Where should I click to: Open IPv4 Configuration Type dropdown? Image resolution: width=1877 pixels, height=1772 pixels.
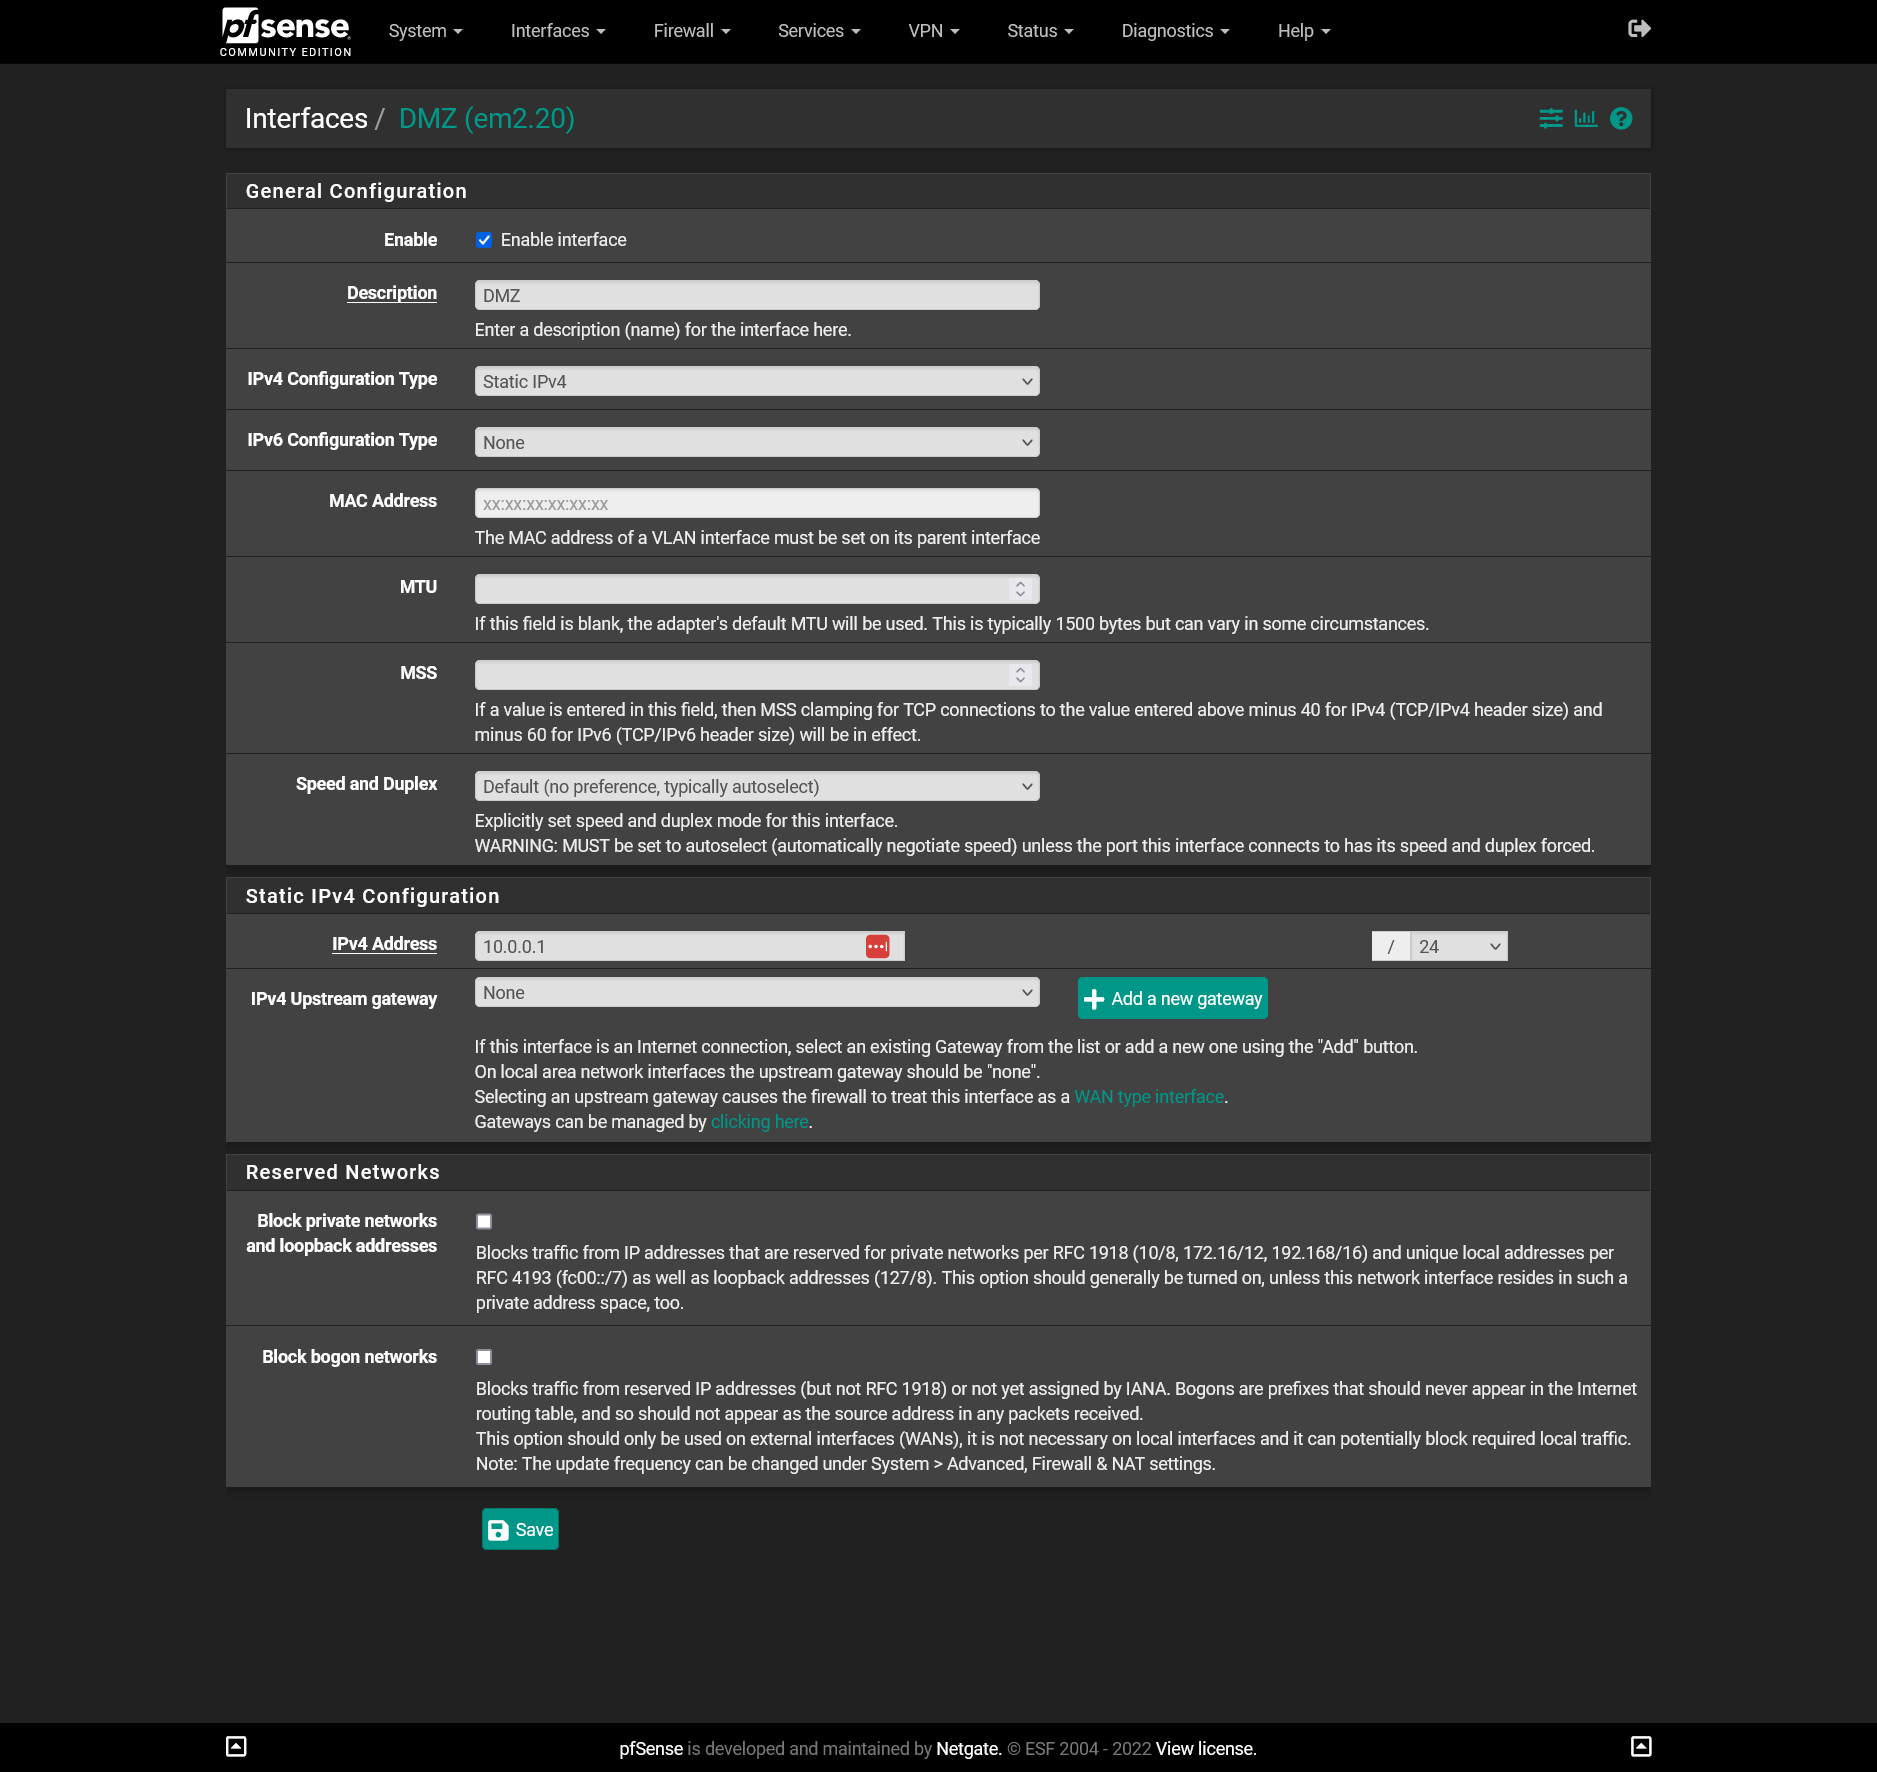[x=757, y=381]
